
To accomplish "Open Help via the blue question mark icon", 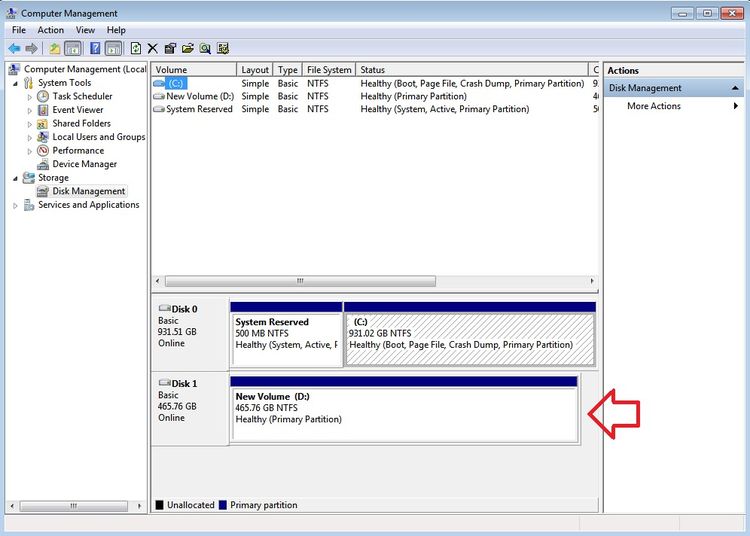I will click(95, 48).
